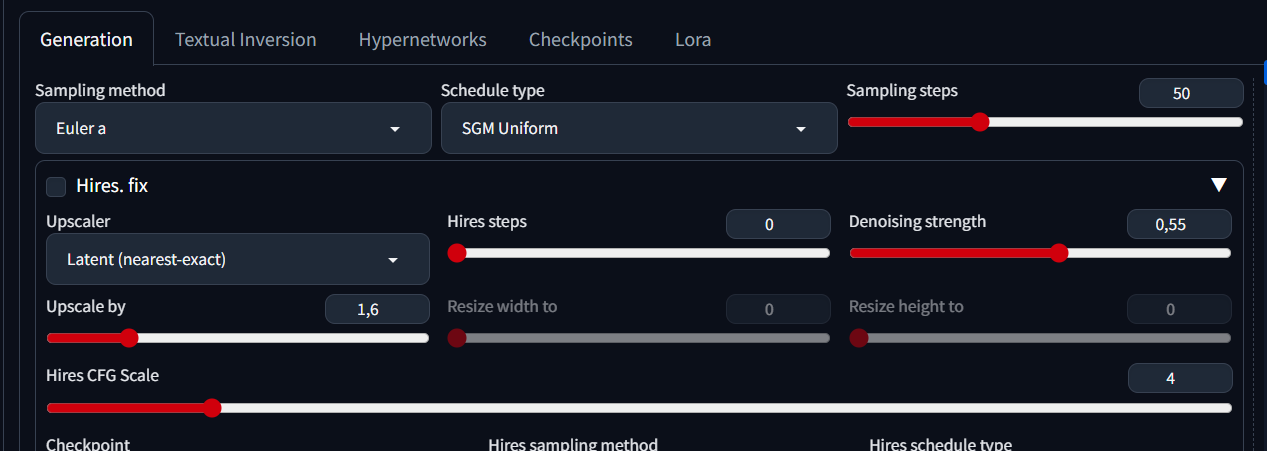Viewport: 1267px width, 451px height.
Task: Open the Upscaler dropdown
Action: click(x=237, y=260)
